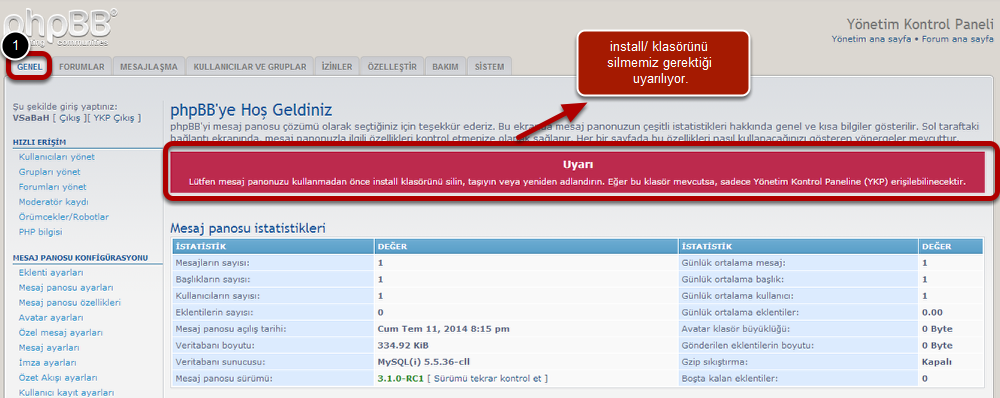Viewport: 1000px width, 398px height.
Task: Open Forumları yönet in sidebar
Action: coord(53,187)
